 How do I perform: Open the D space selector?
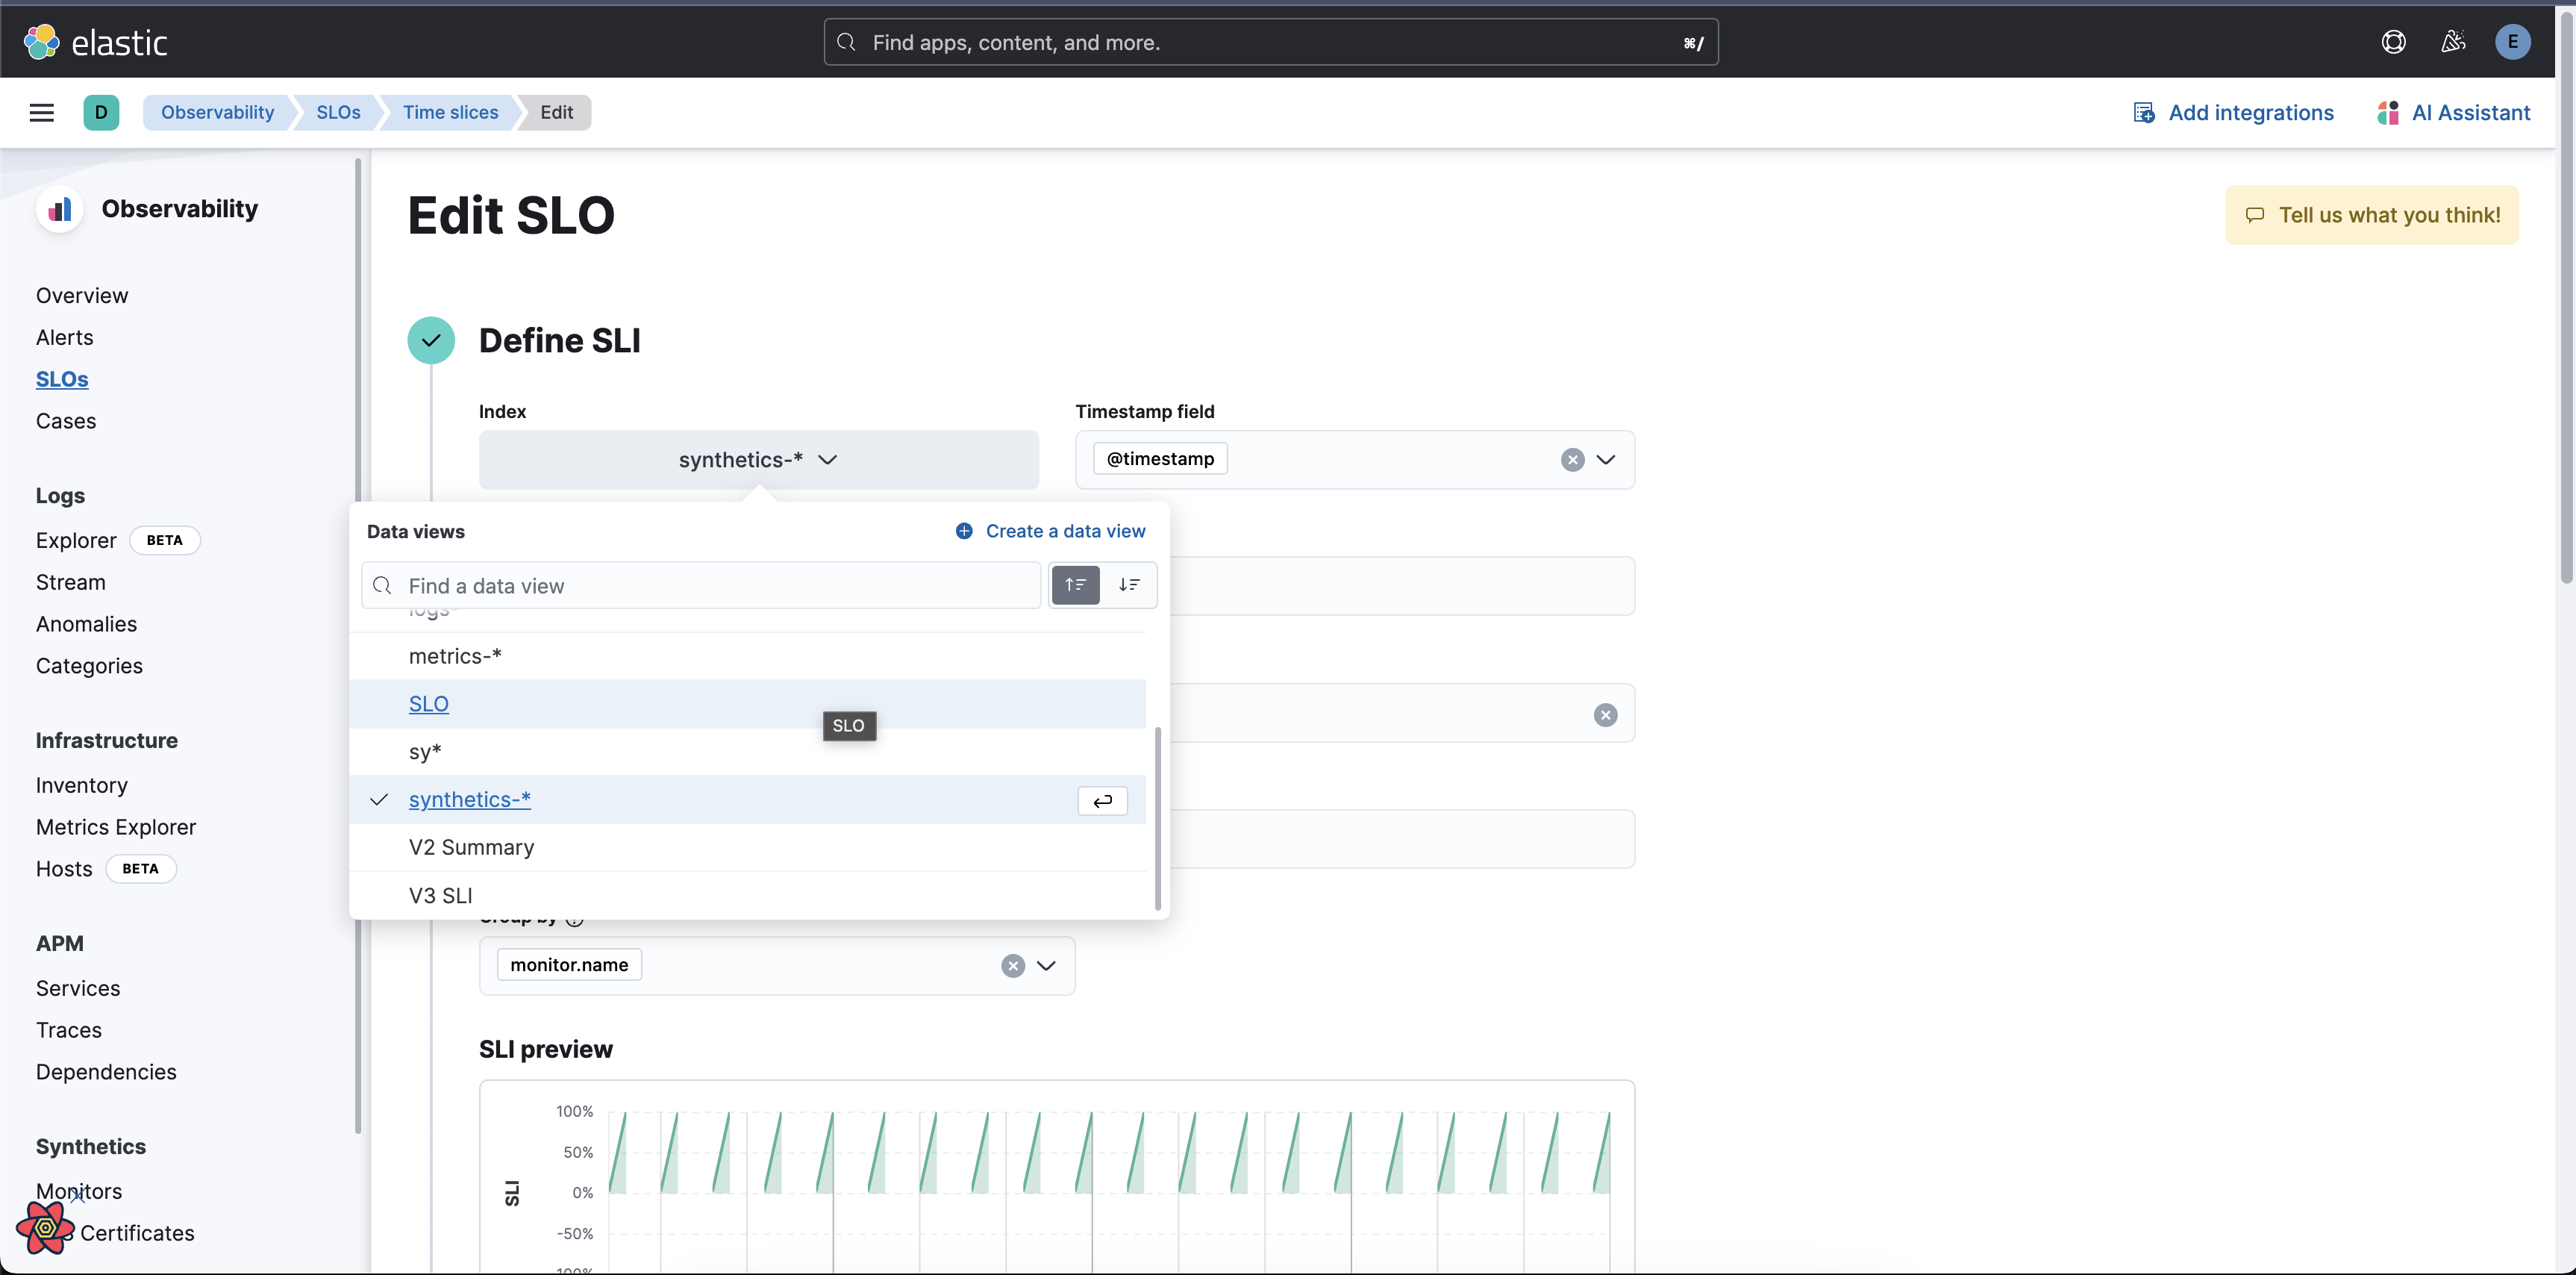101,113
